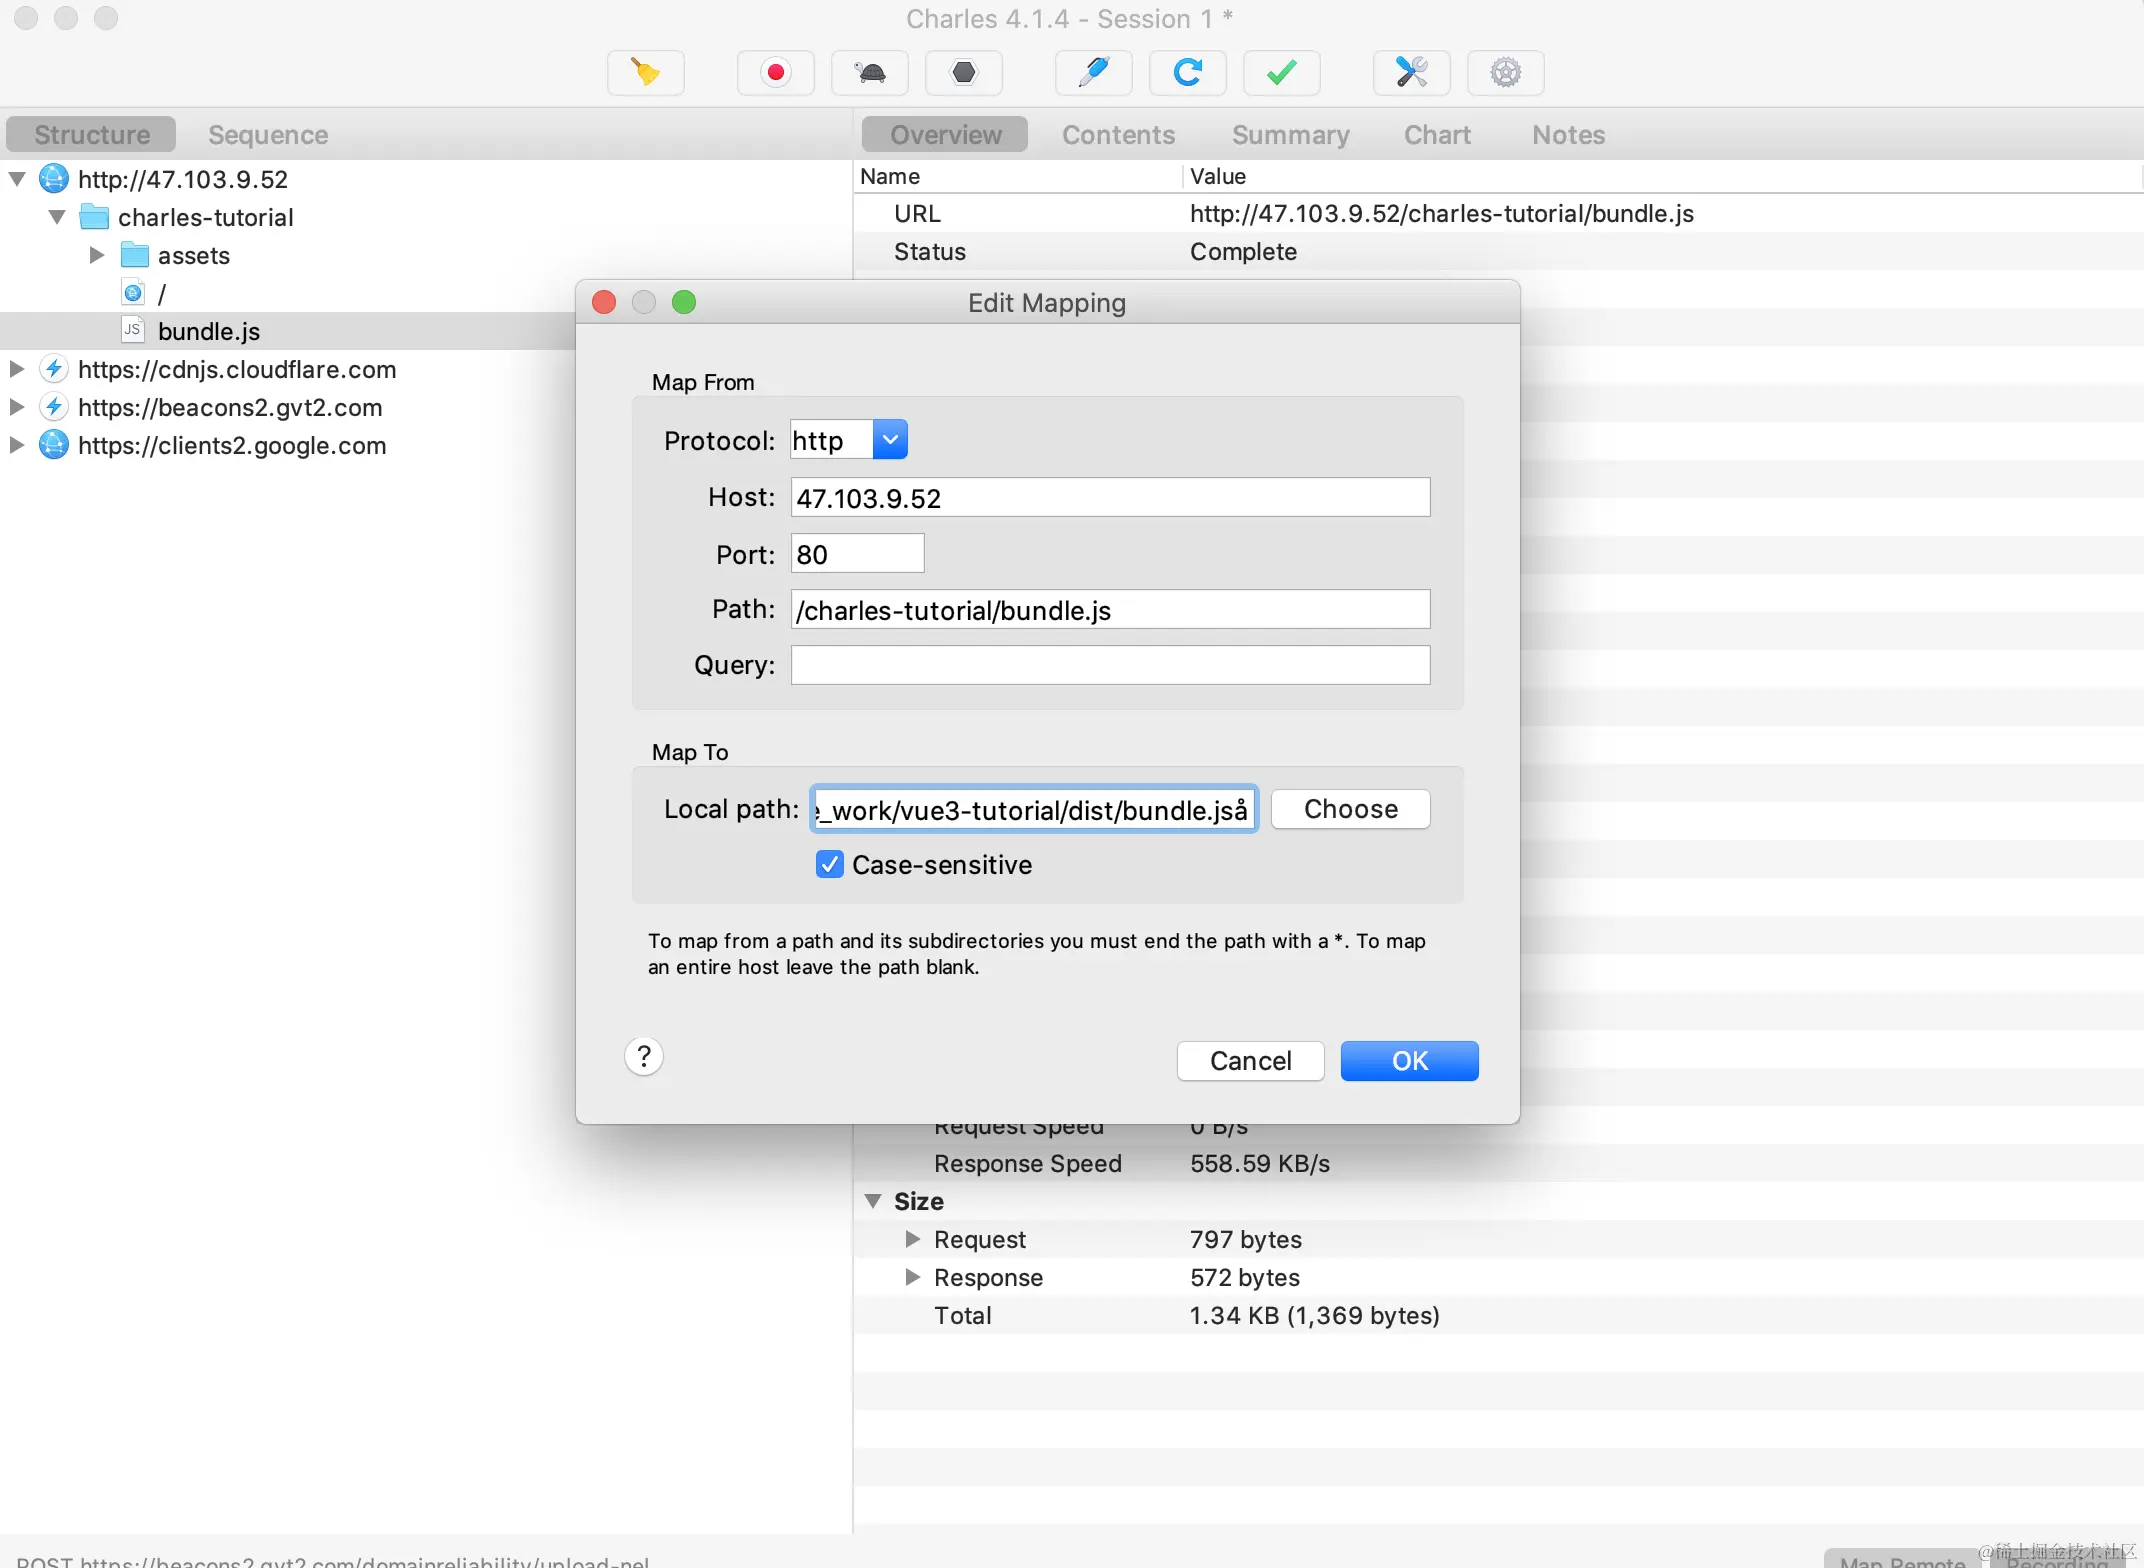Expand the Request size row
This screenshot has height=1568, width=2144.
coord(912,1239)
